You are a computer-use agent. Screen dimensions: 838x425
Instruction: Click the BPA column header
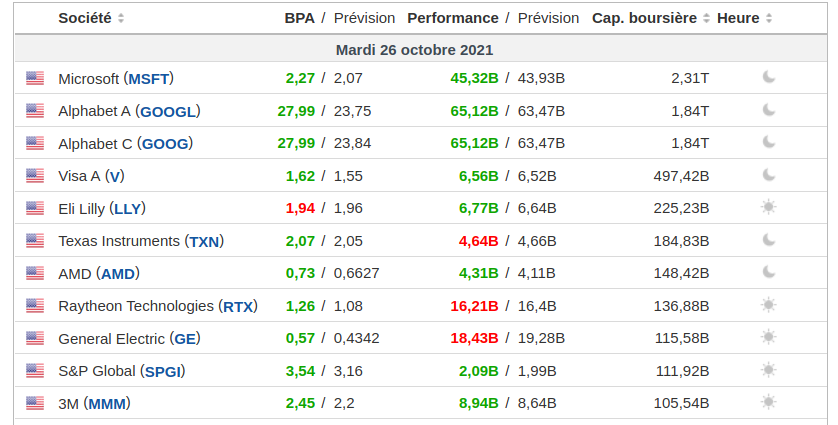click(299, 18)
